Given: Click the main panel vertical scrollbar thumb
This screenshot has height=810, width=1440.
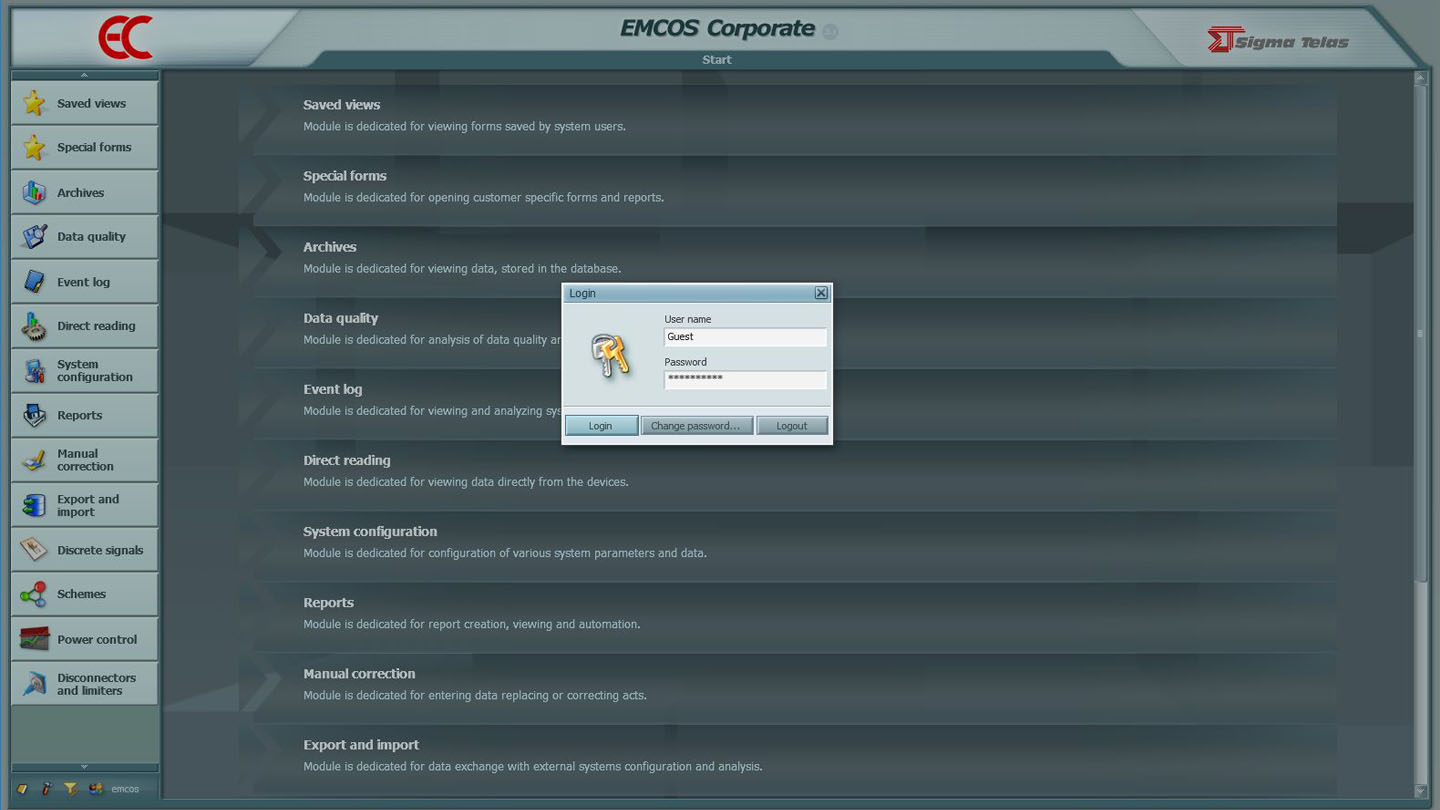Looking at the screenshot, I should click(1420, 333).
